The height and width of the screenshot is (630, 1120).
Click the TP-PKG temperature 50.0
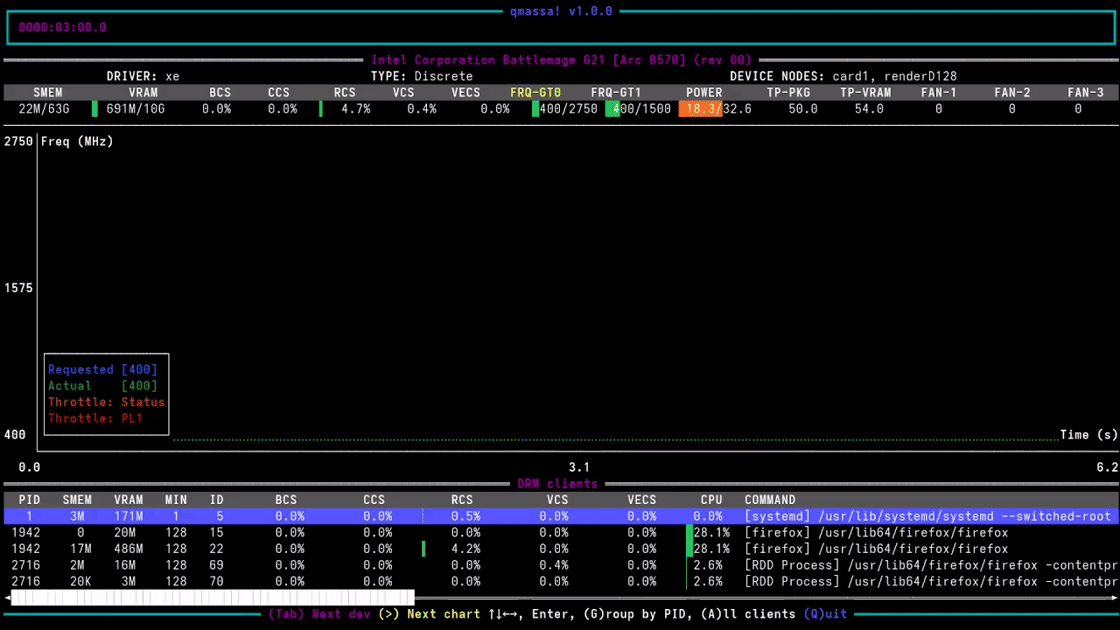(x=803, y=109)
